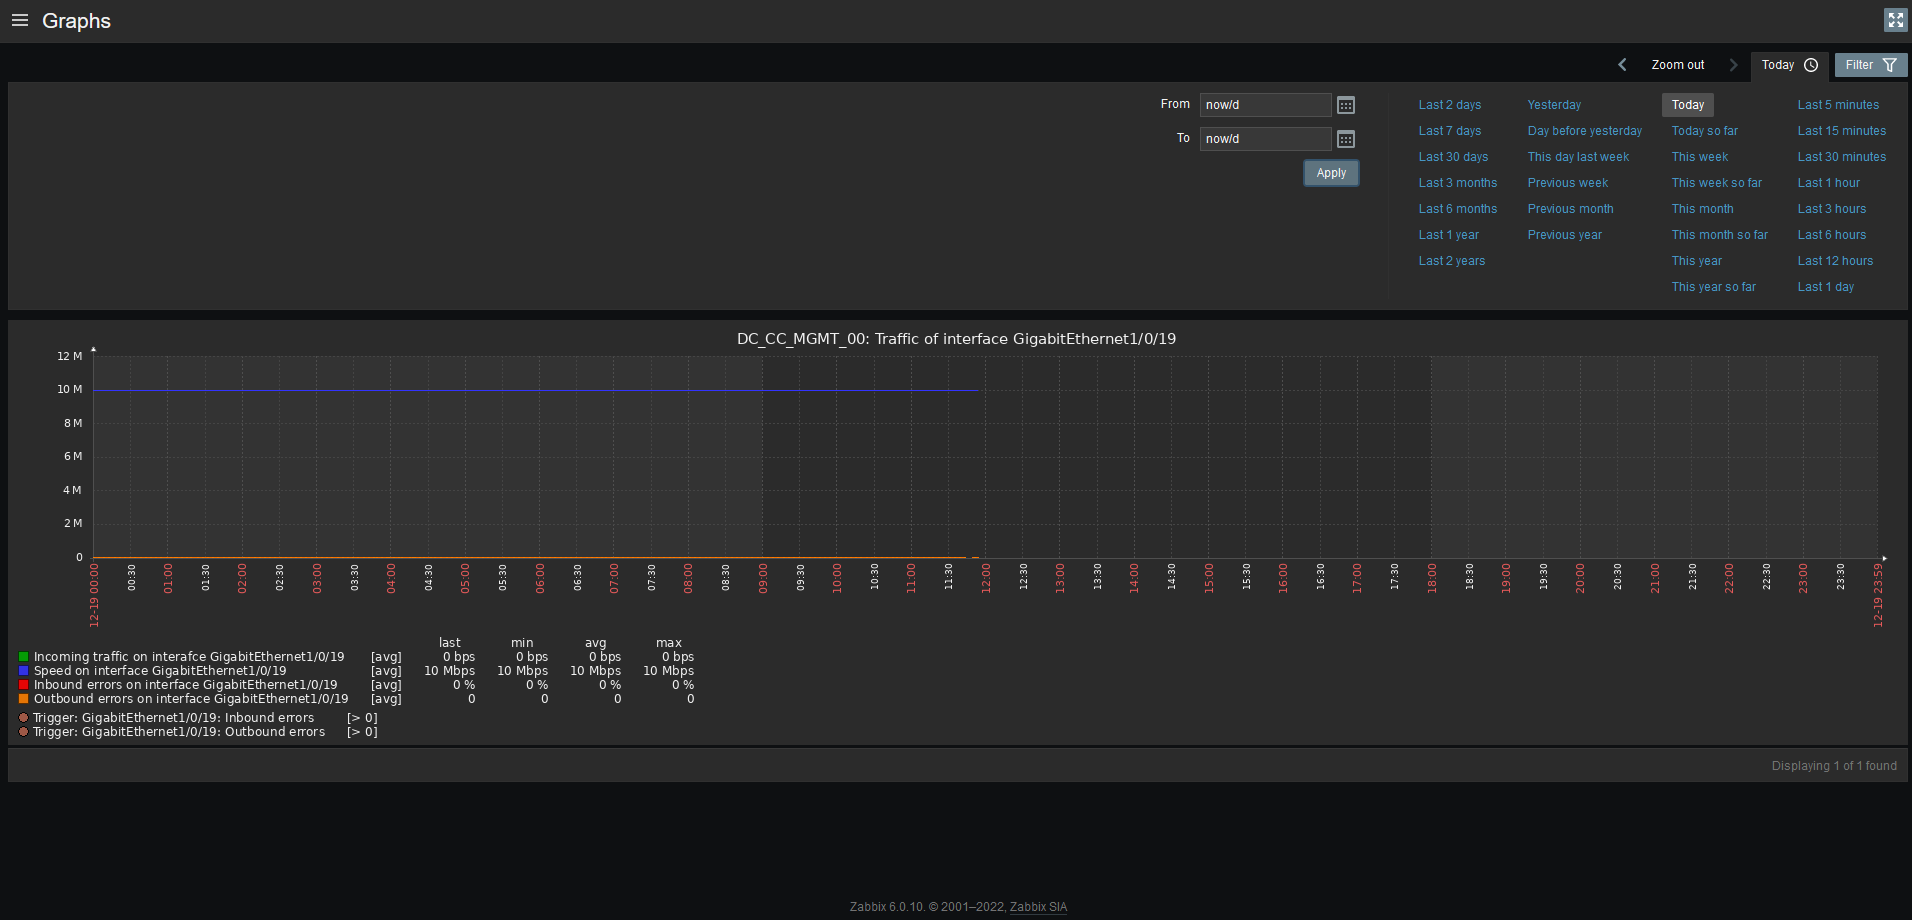
Task: Click the To date input field
Action: [1265, 139]
